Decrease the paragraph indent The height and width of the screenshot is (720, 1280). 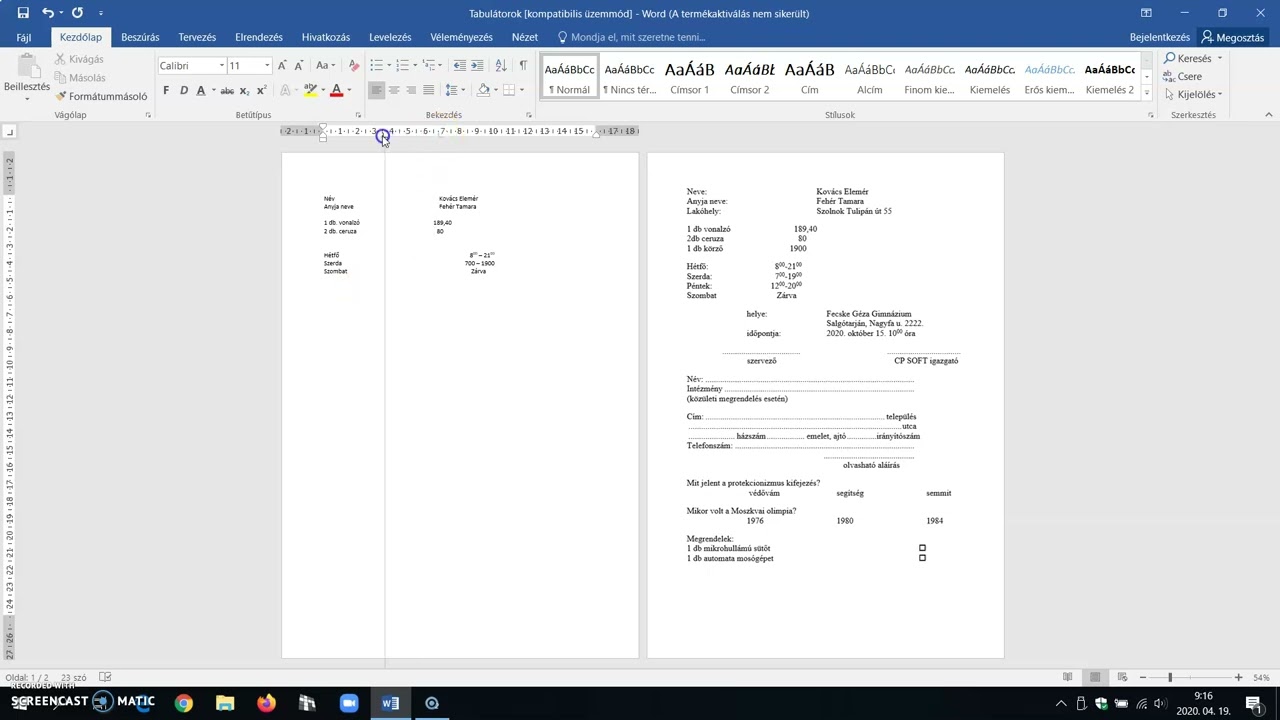[459, 65]
